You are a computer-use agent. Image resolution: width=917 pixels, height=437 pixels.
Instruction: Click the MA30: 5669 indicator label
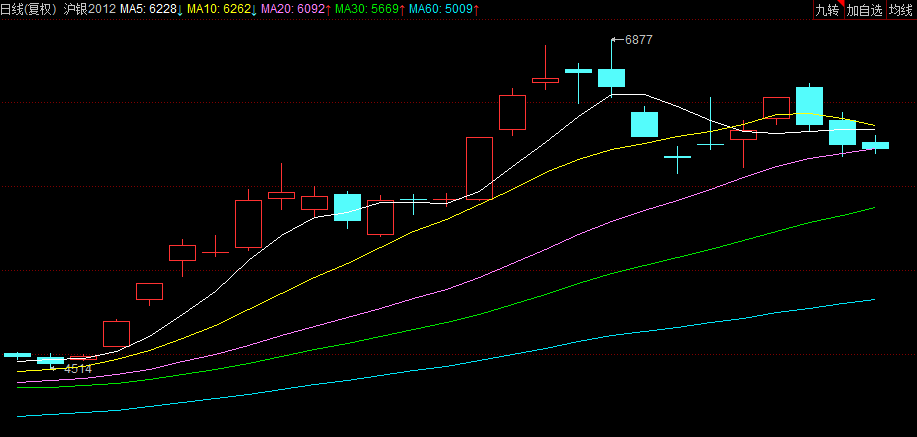[x=370, y=9]
